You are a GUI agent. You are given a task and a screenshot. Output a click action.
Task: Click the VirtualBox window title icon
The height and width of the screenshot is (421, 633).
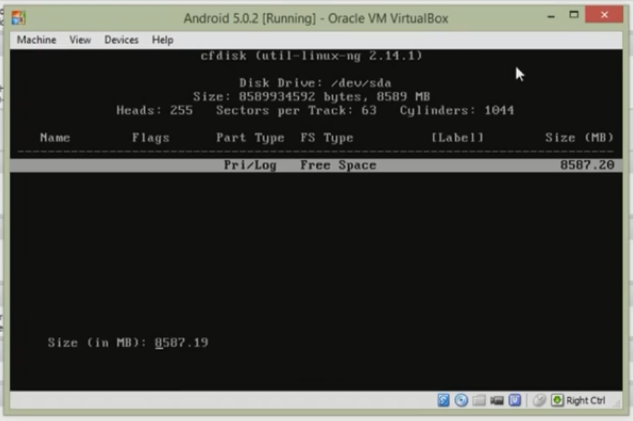click(18, 18)
